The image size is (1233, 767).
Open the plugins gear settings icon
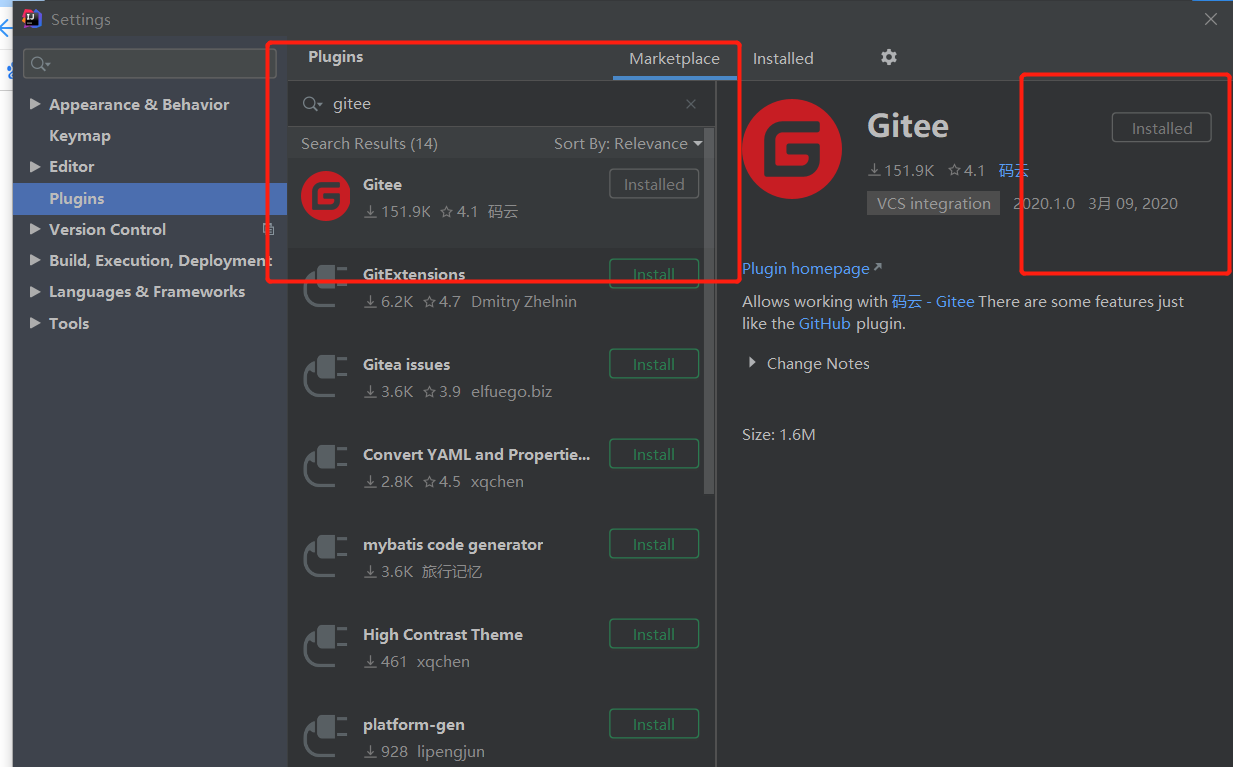[x=888, y=58]
